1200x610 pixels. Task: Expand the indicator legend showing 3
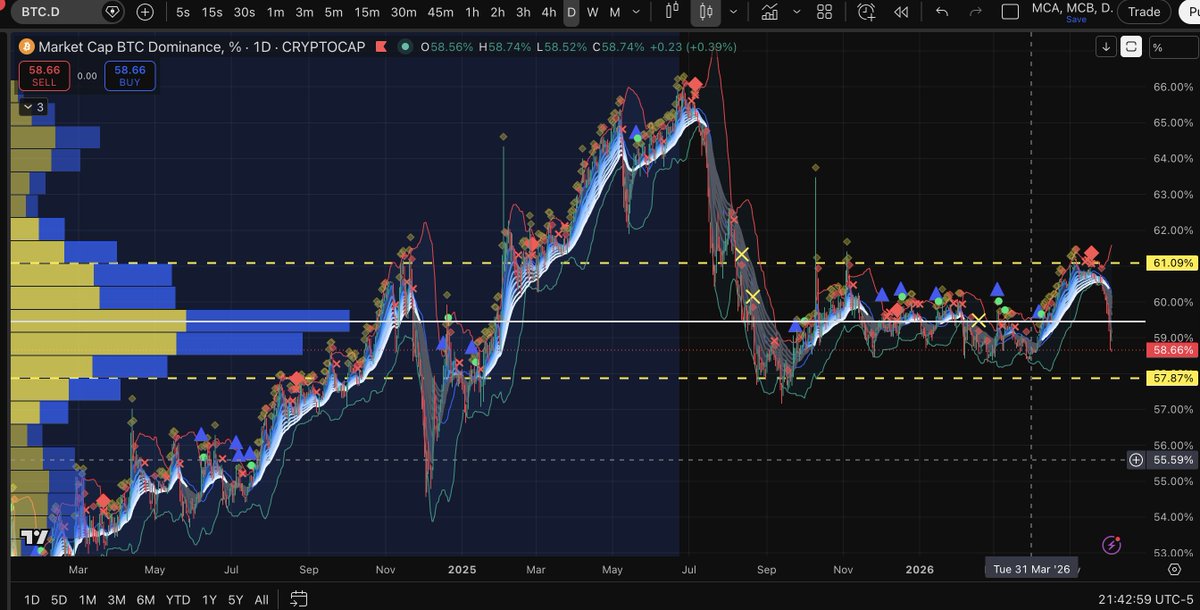point(33,106)
